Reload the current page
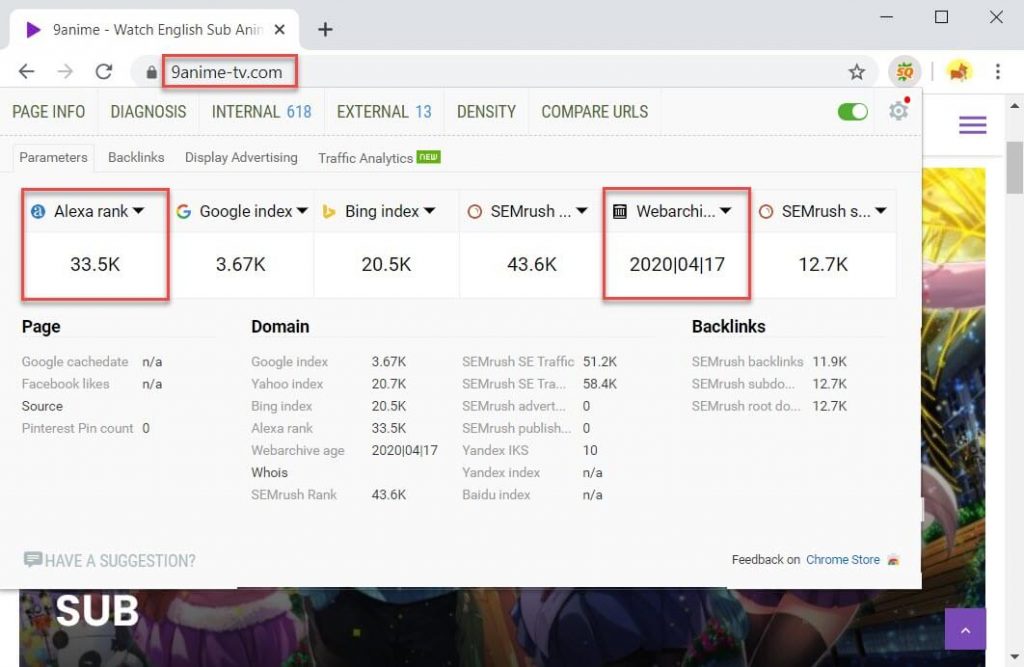 coord(104,71)
